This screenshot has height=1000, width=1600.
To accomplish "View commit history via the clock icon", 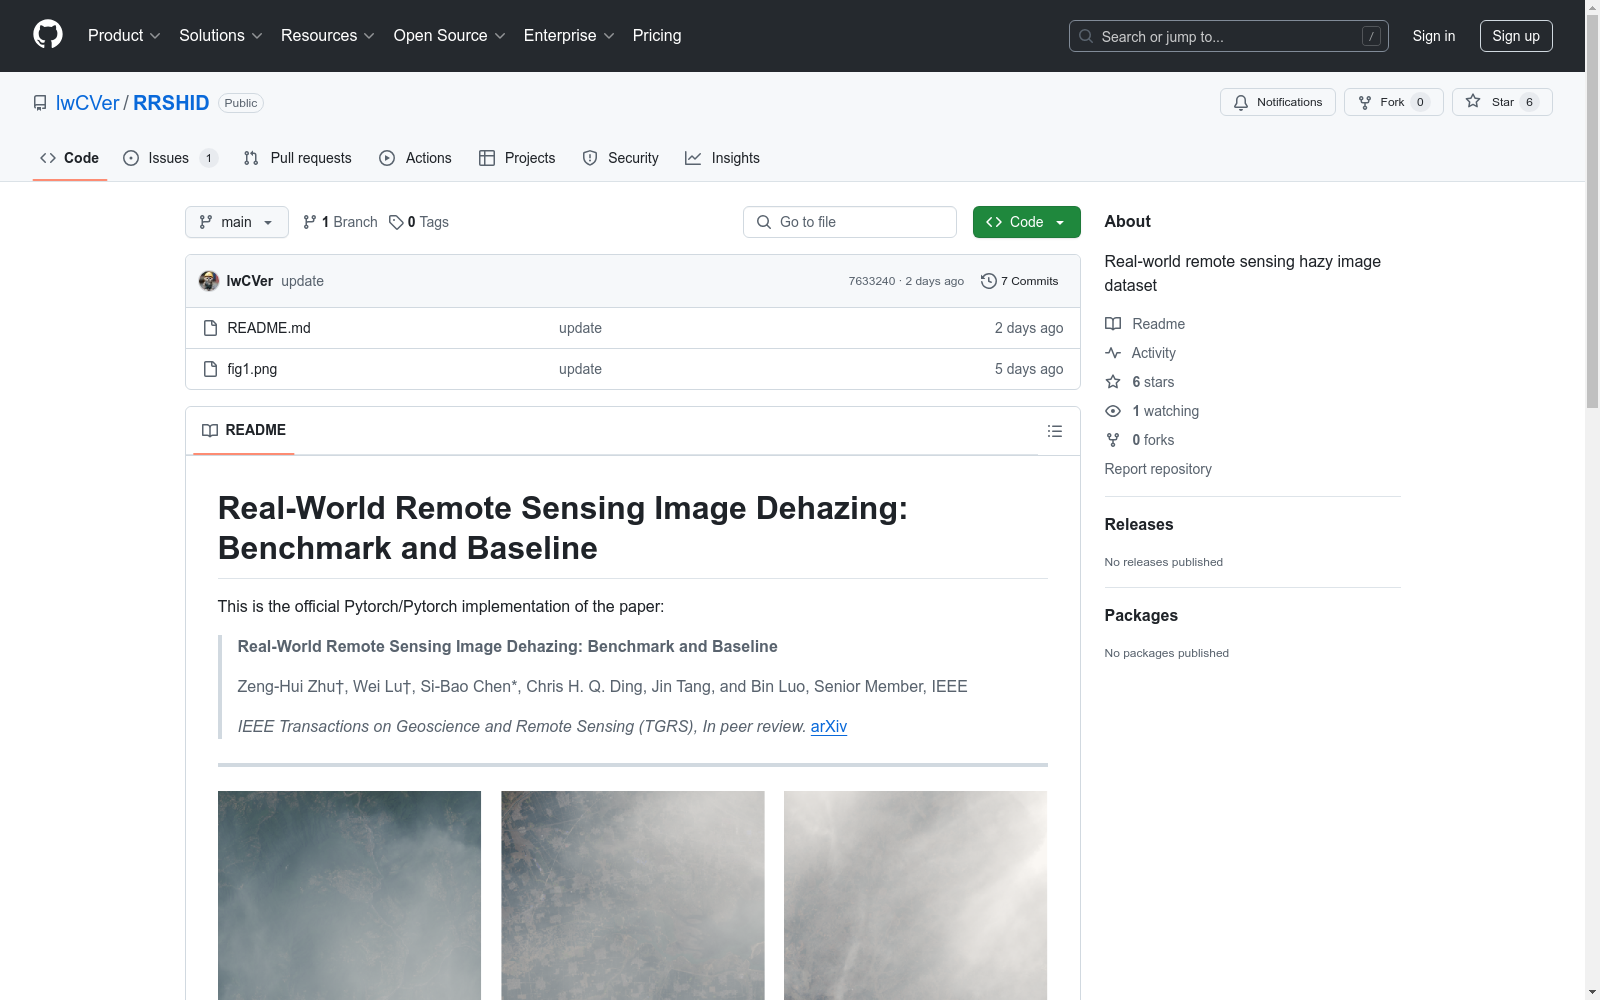I will click(989, 281).
